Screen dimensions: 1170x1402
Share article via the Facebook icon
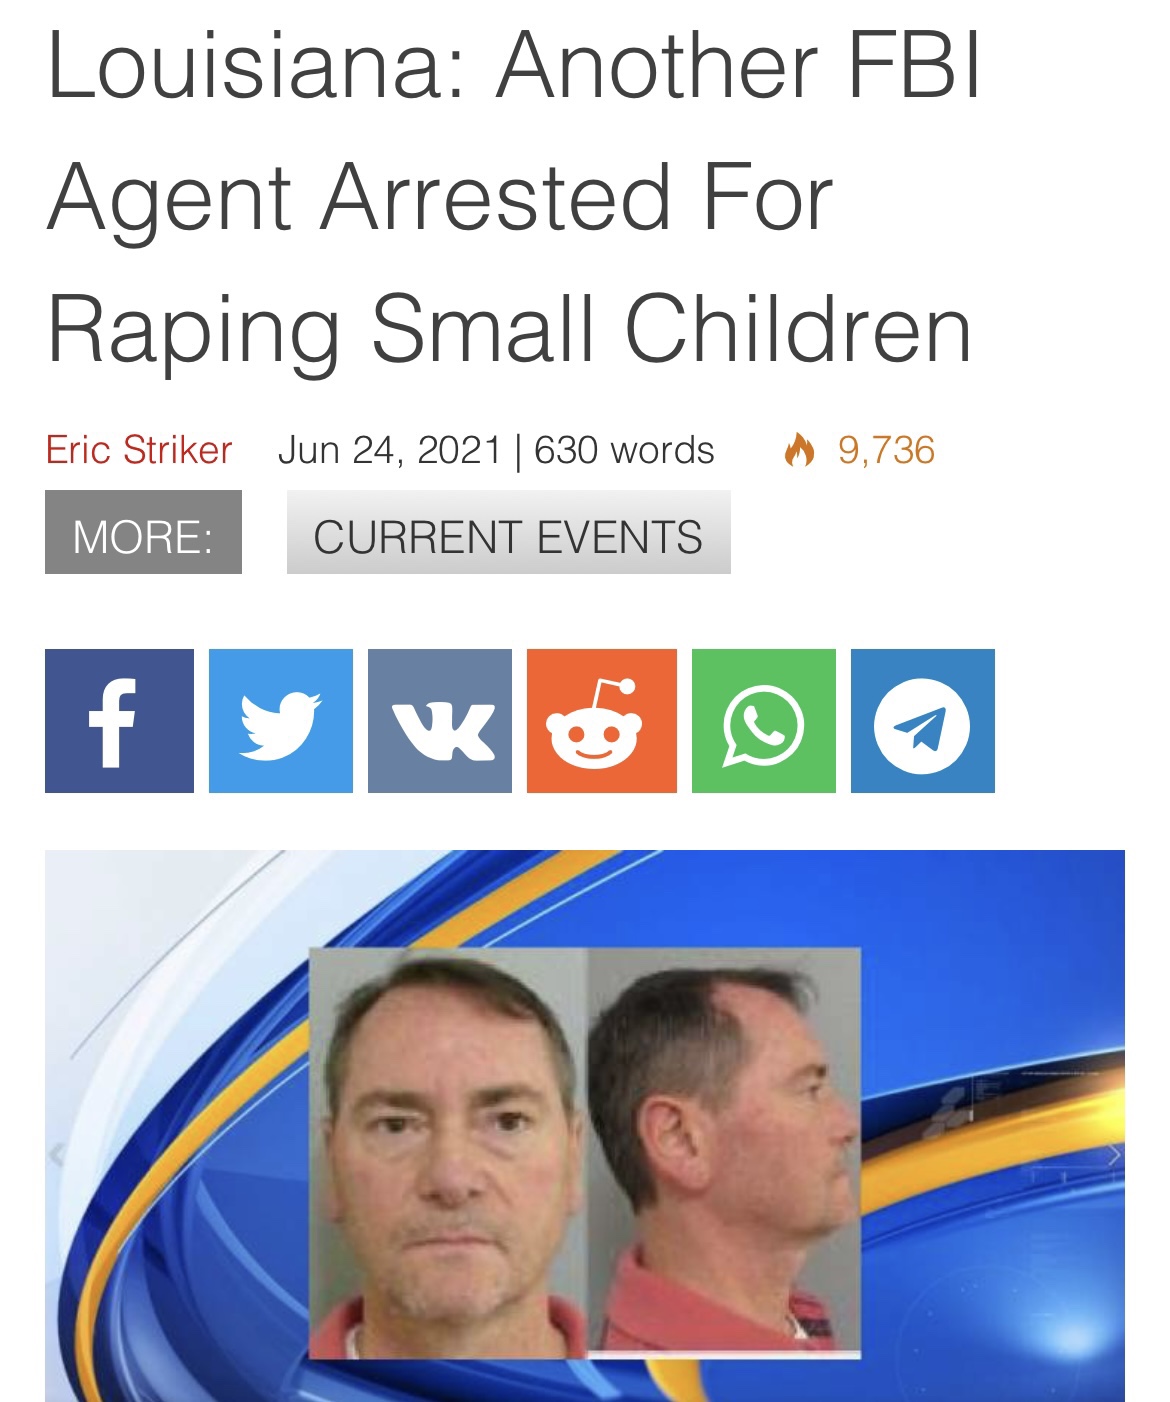pyautogui.click(x=119, y=721)
